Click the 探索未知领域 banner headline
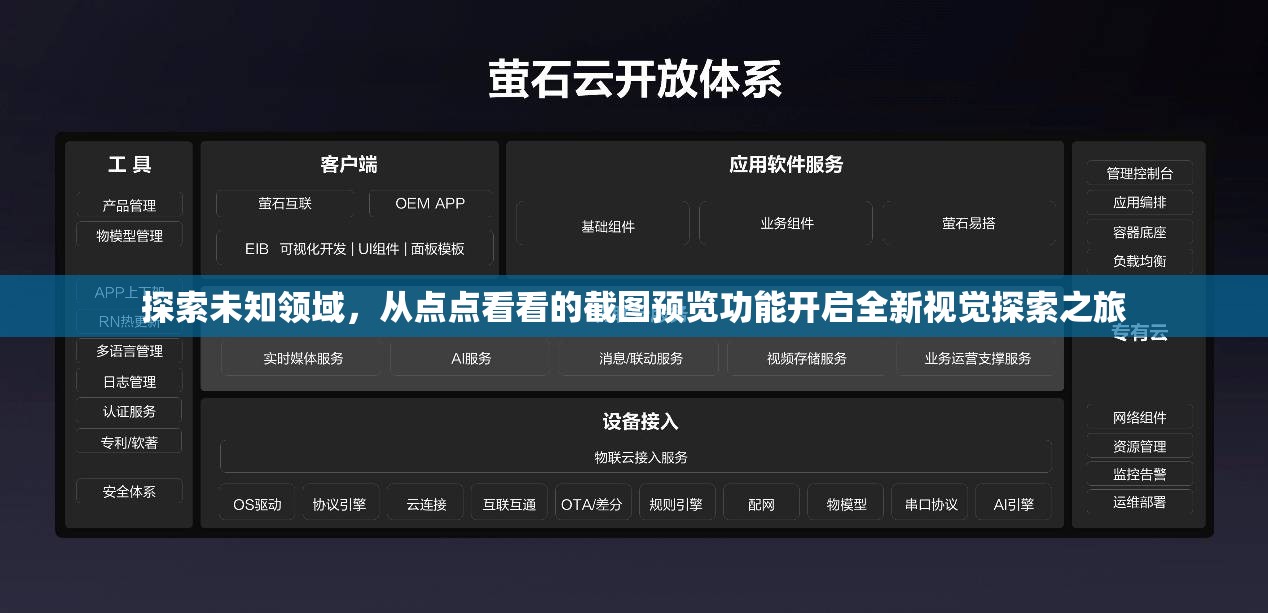The image size is (1268, 613). click(634, 307)
